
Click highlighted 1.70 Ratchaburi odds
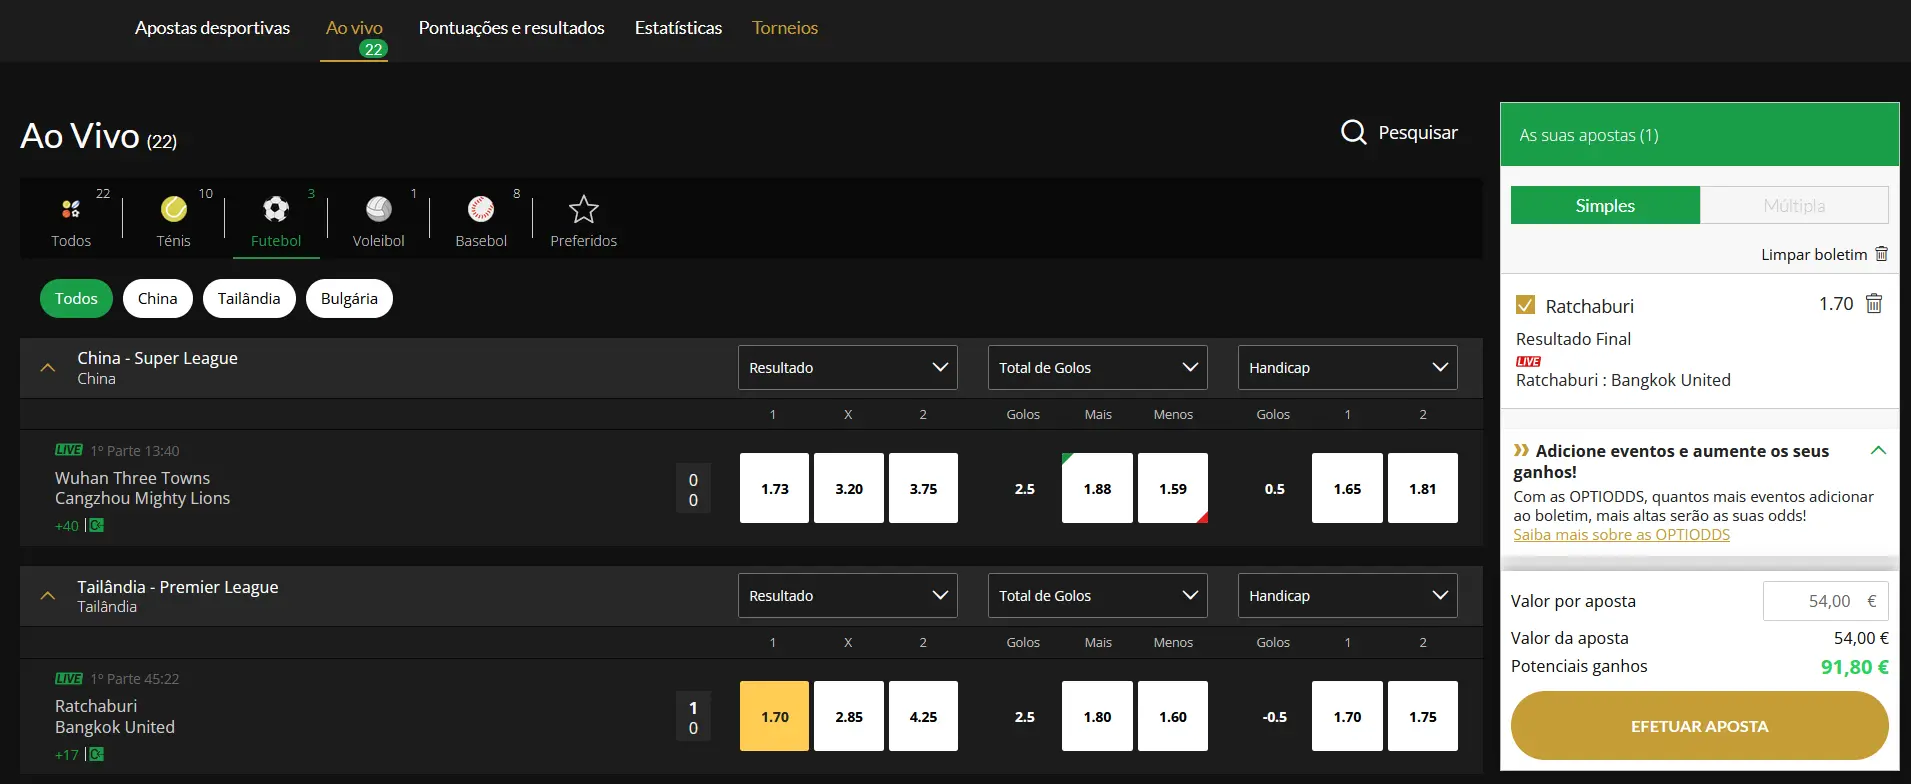(774, 716)
